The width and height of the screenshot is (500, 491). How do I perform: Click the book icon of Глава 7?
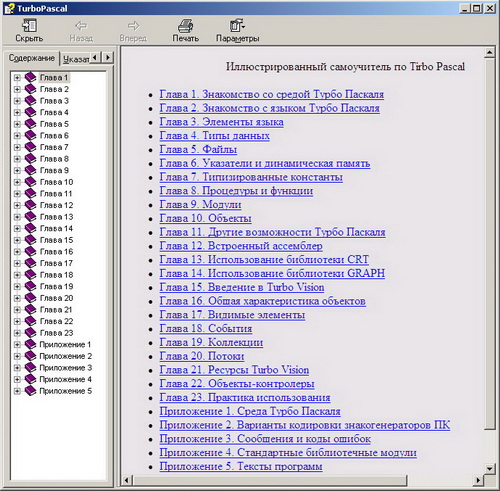30,147
